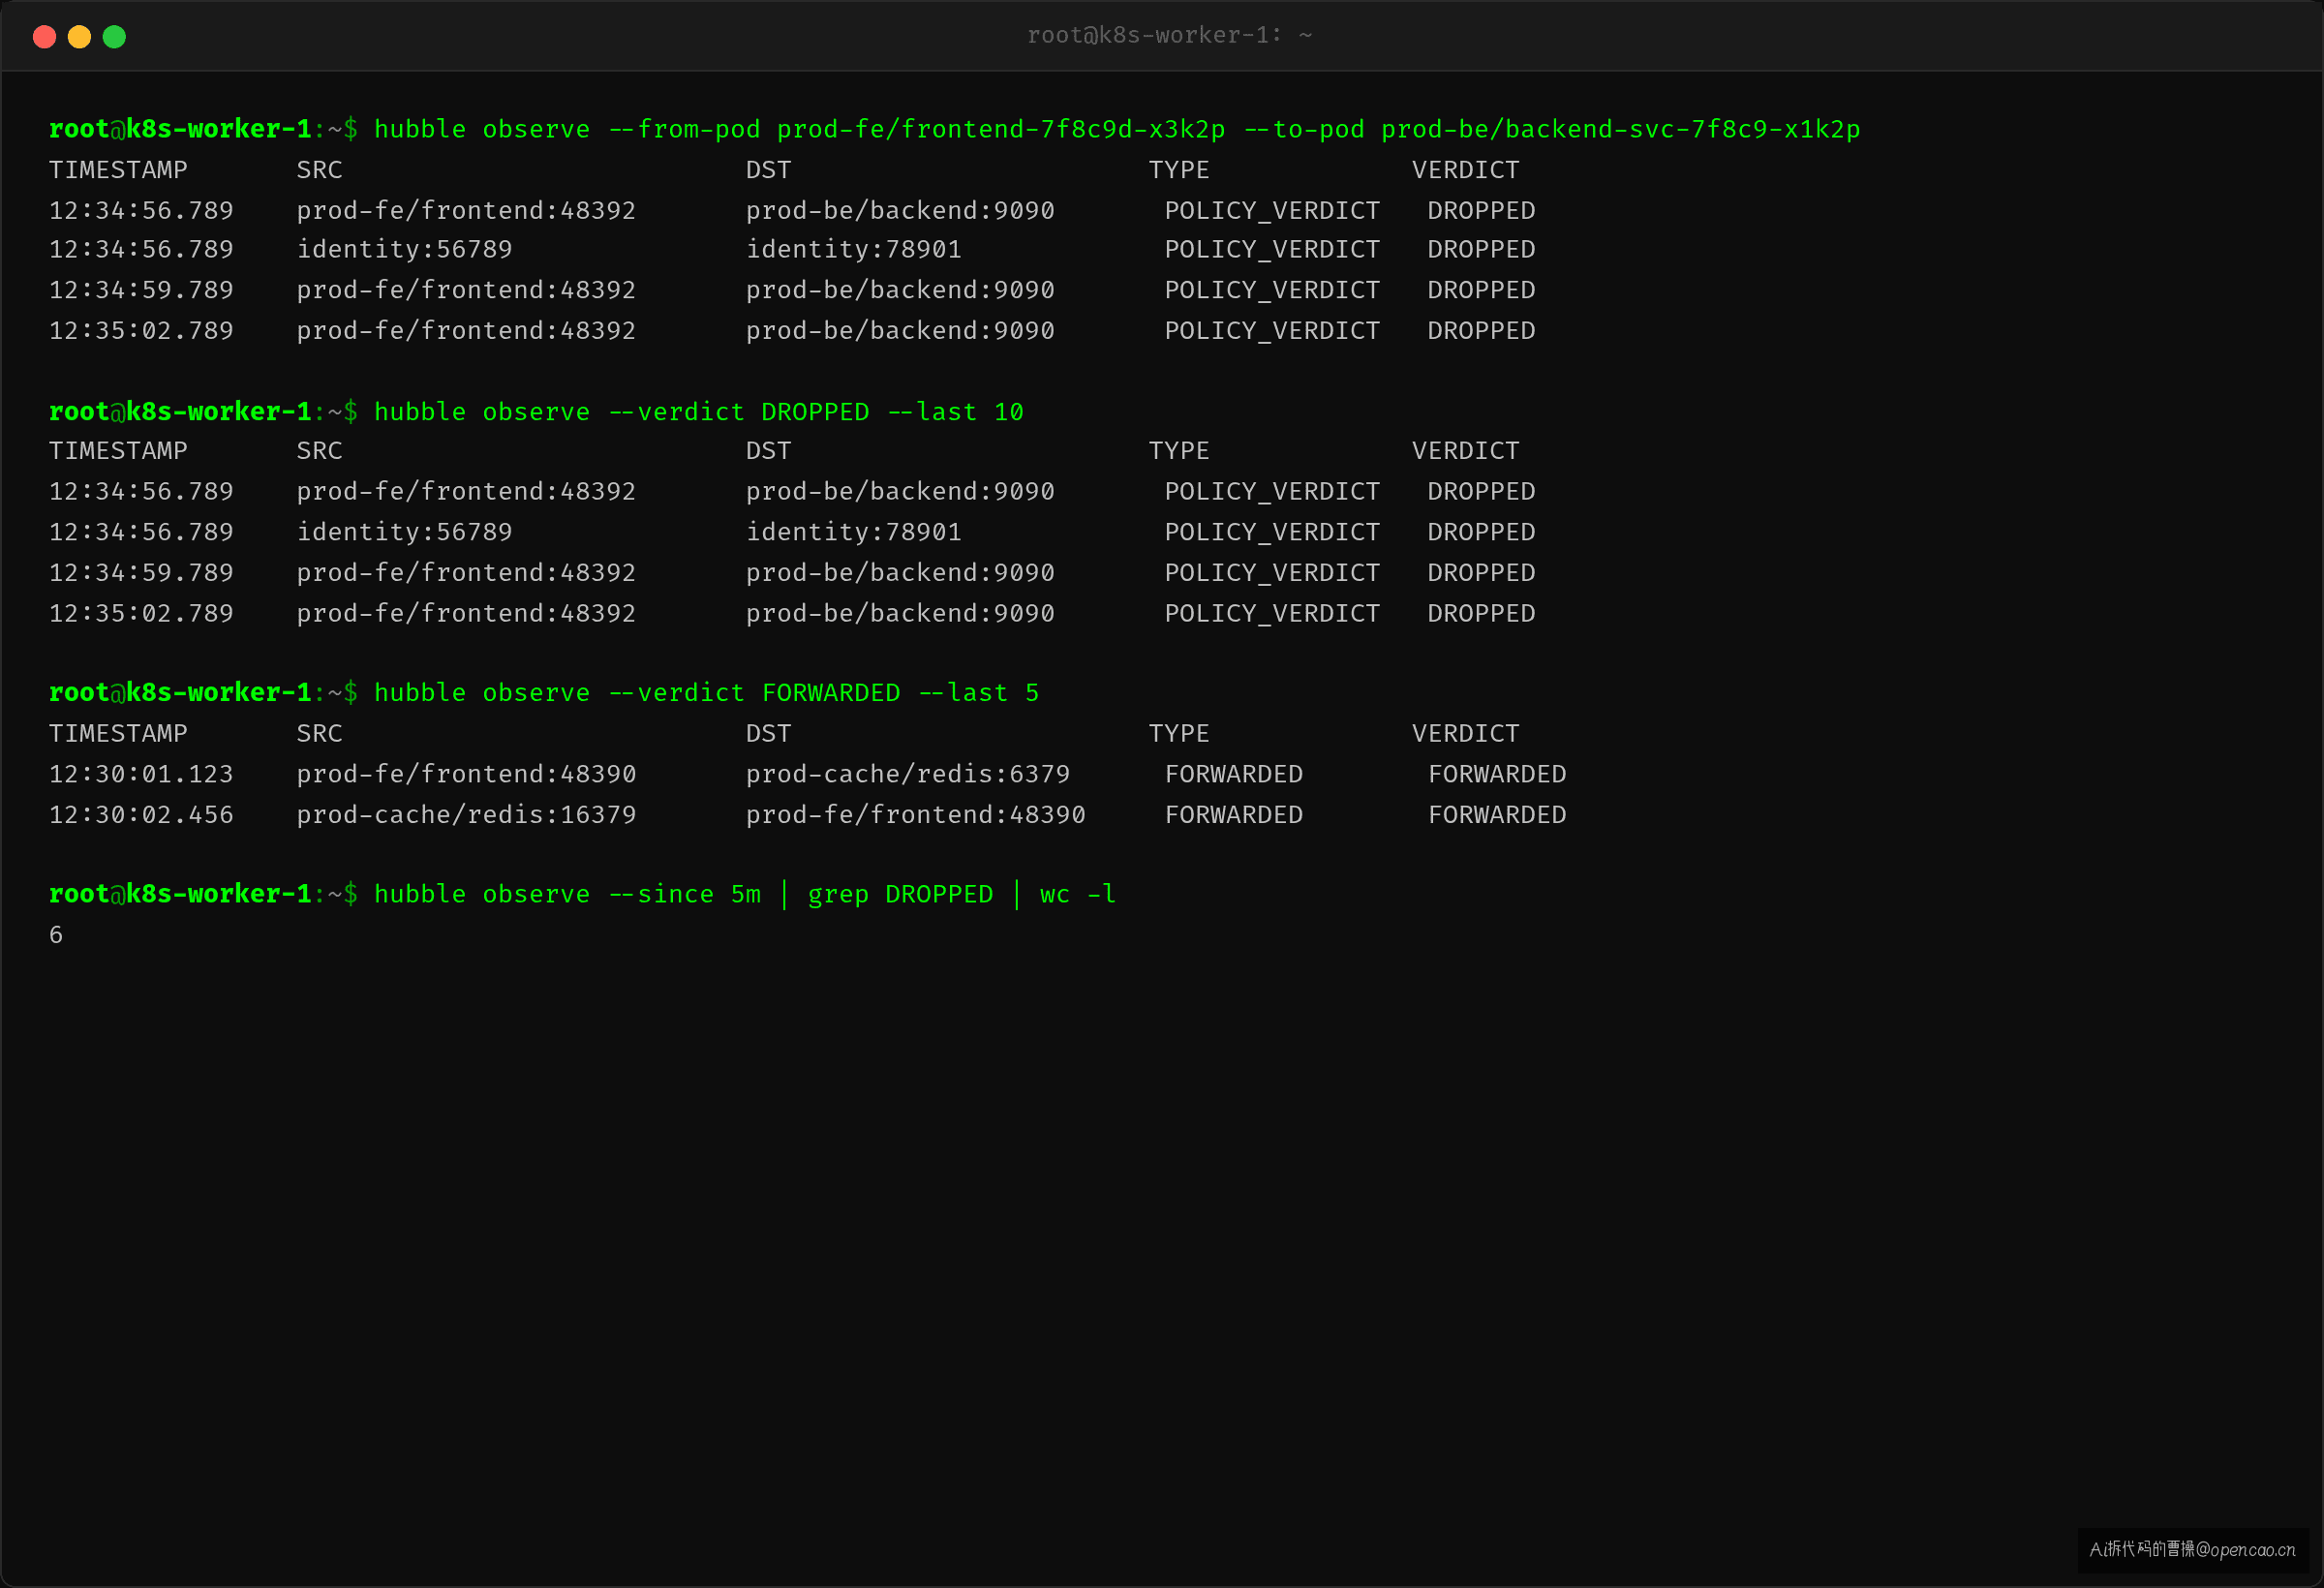Click the red close window button
Image resolution: width=2324 pixels, height=1588 pixels.
point(44,37)
